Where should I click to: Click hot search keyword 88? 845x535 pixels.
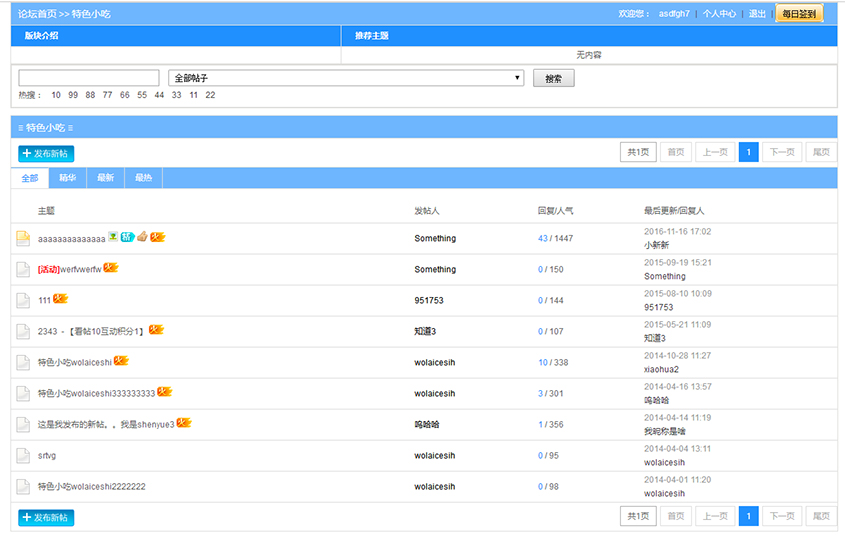[90, 95]
